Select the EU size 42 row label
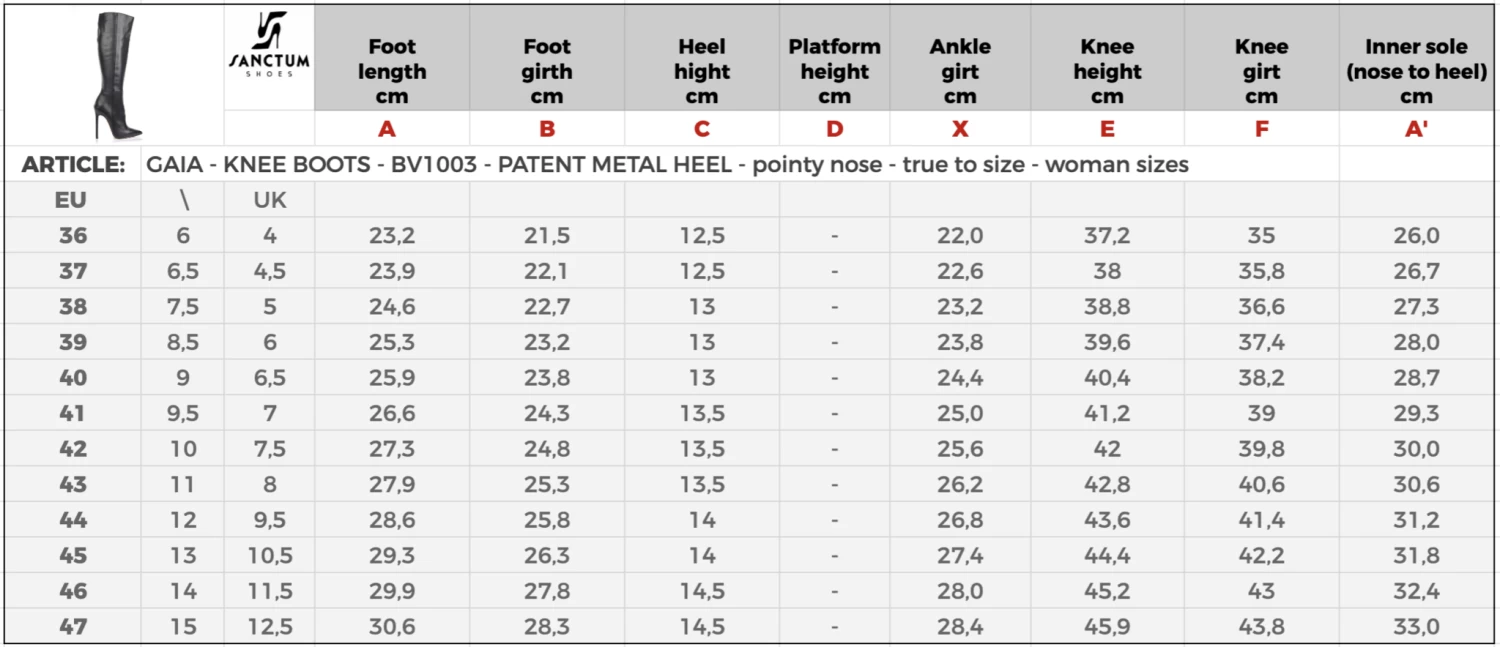Viewport: 1500px width, 647px height. 73,449
